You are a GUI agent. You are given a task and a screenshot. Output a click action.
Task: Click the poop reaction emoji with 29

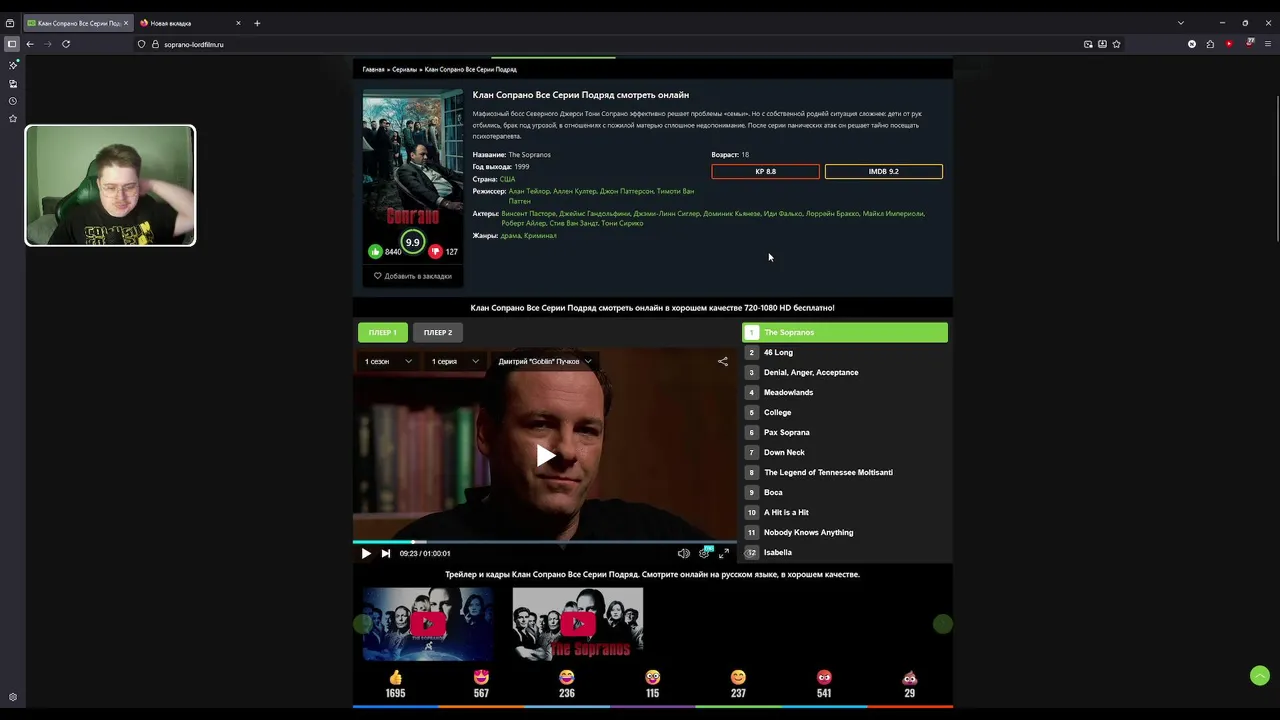[x=909, y=677]
